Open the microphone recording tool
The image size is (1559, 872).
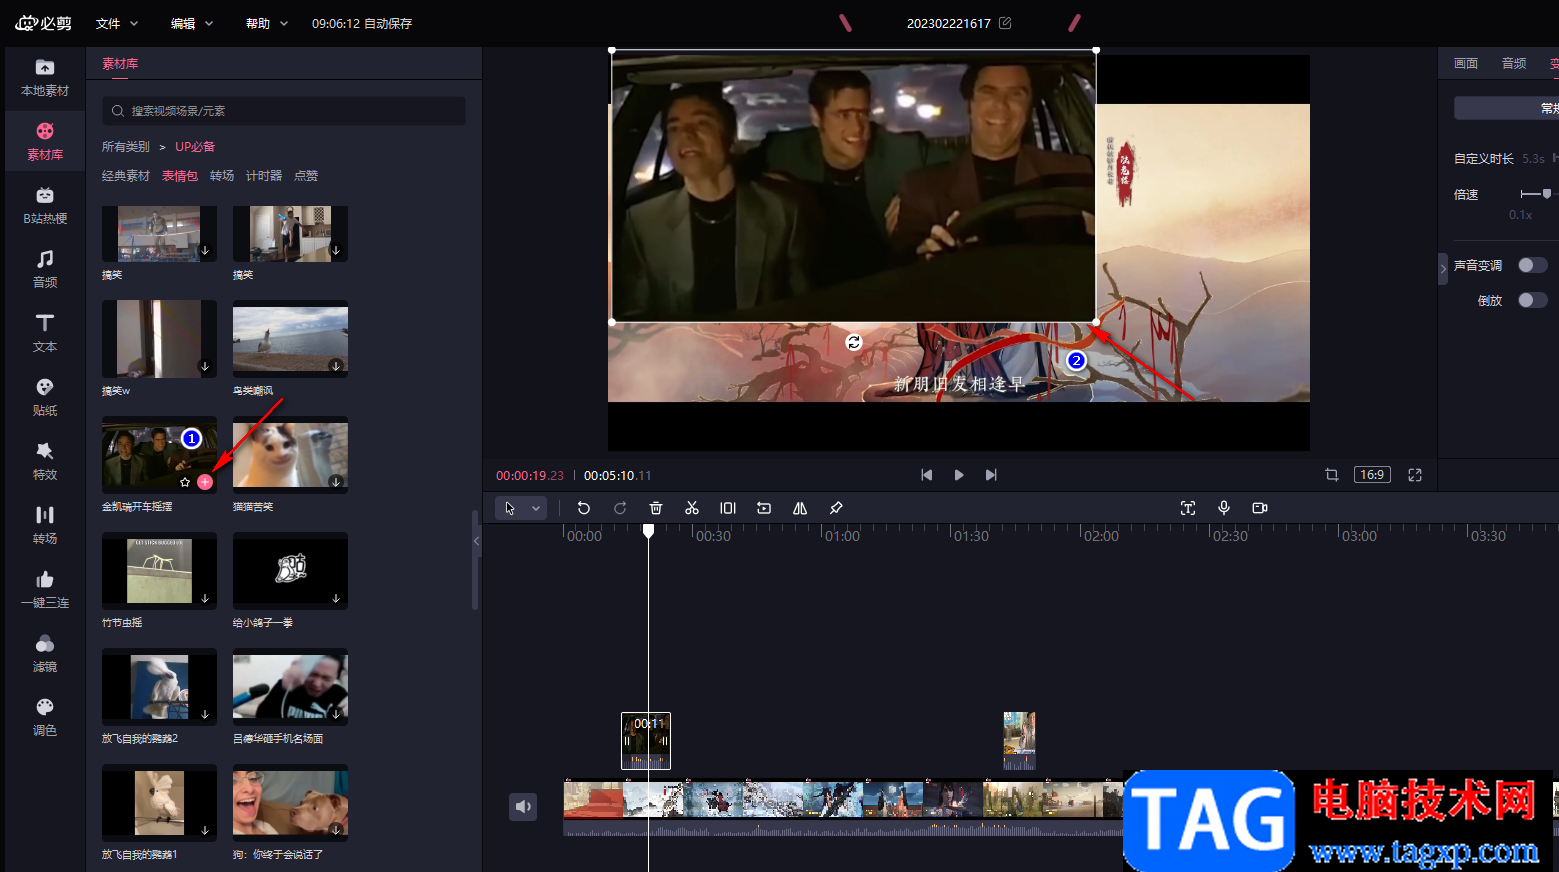coord(1224,508)
